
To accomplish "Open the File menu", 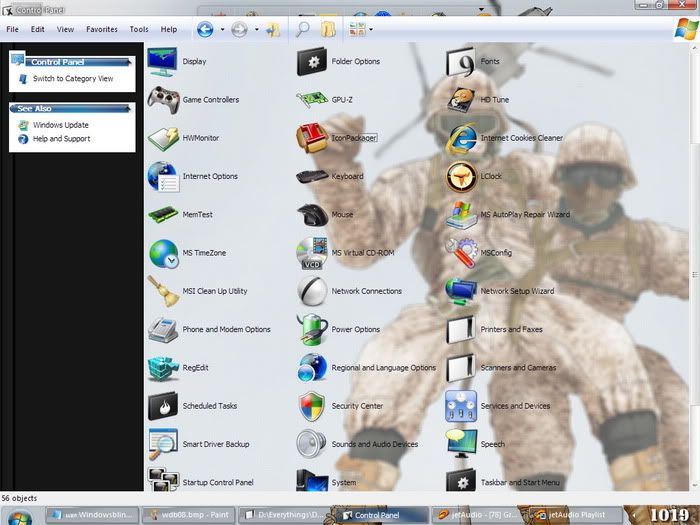I will (x=12, y=29).
